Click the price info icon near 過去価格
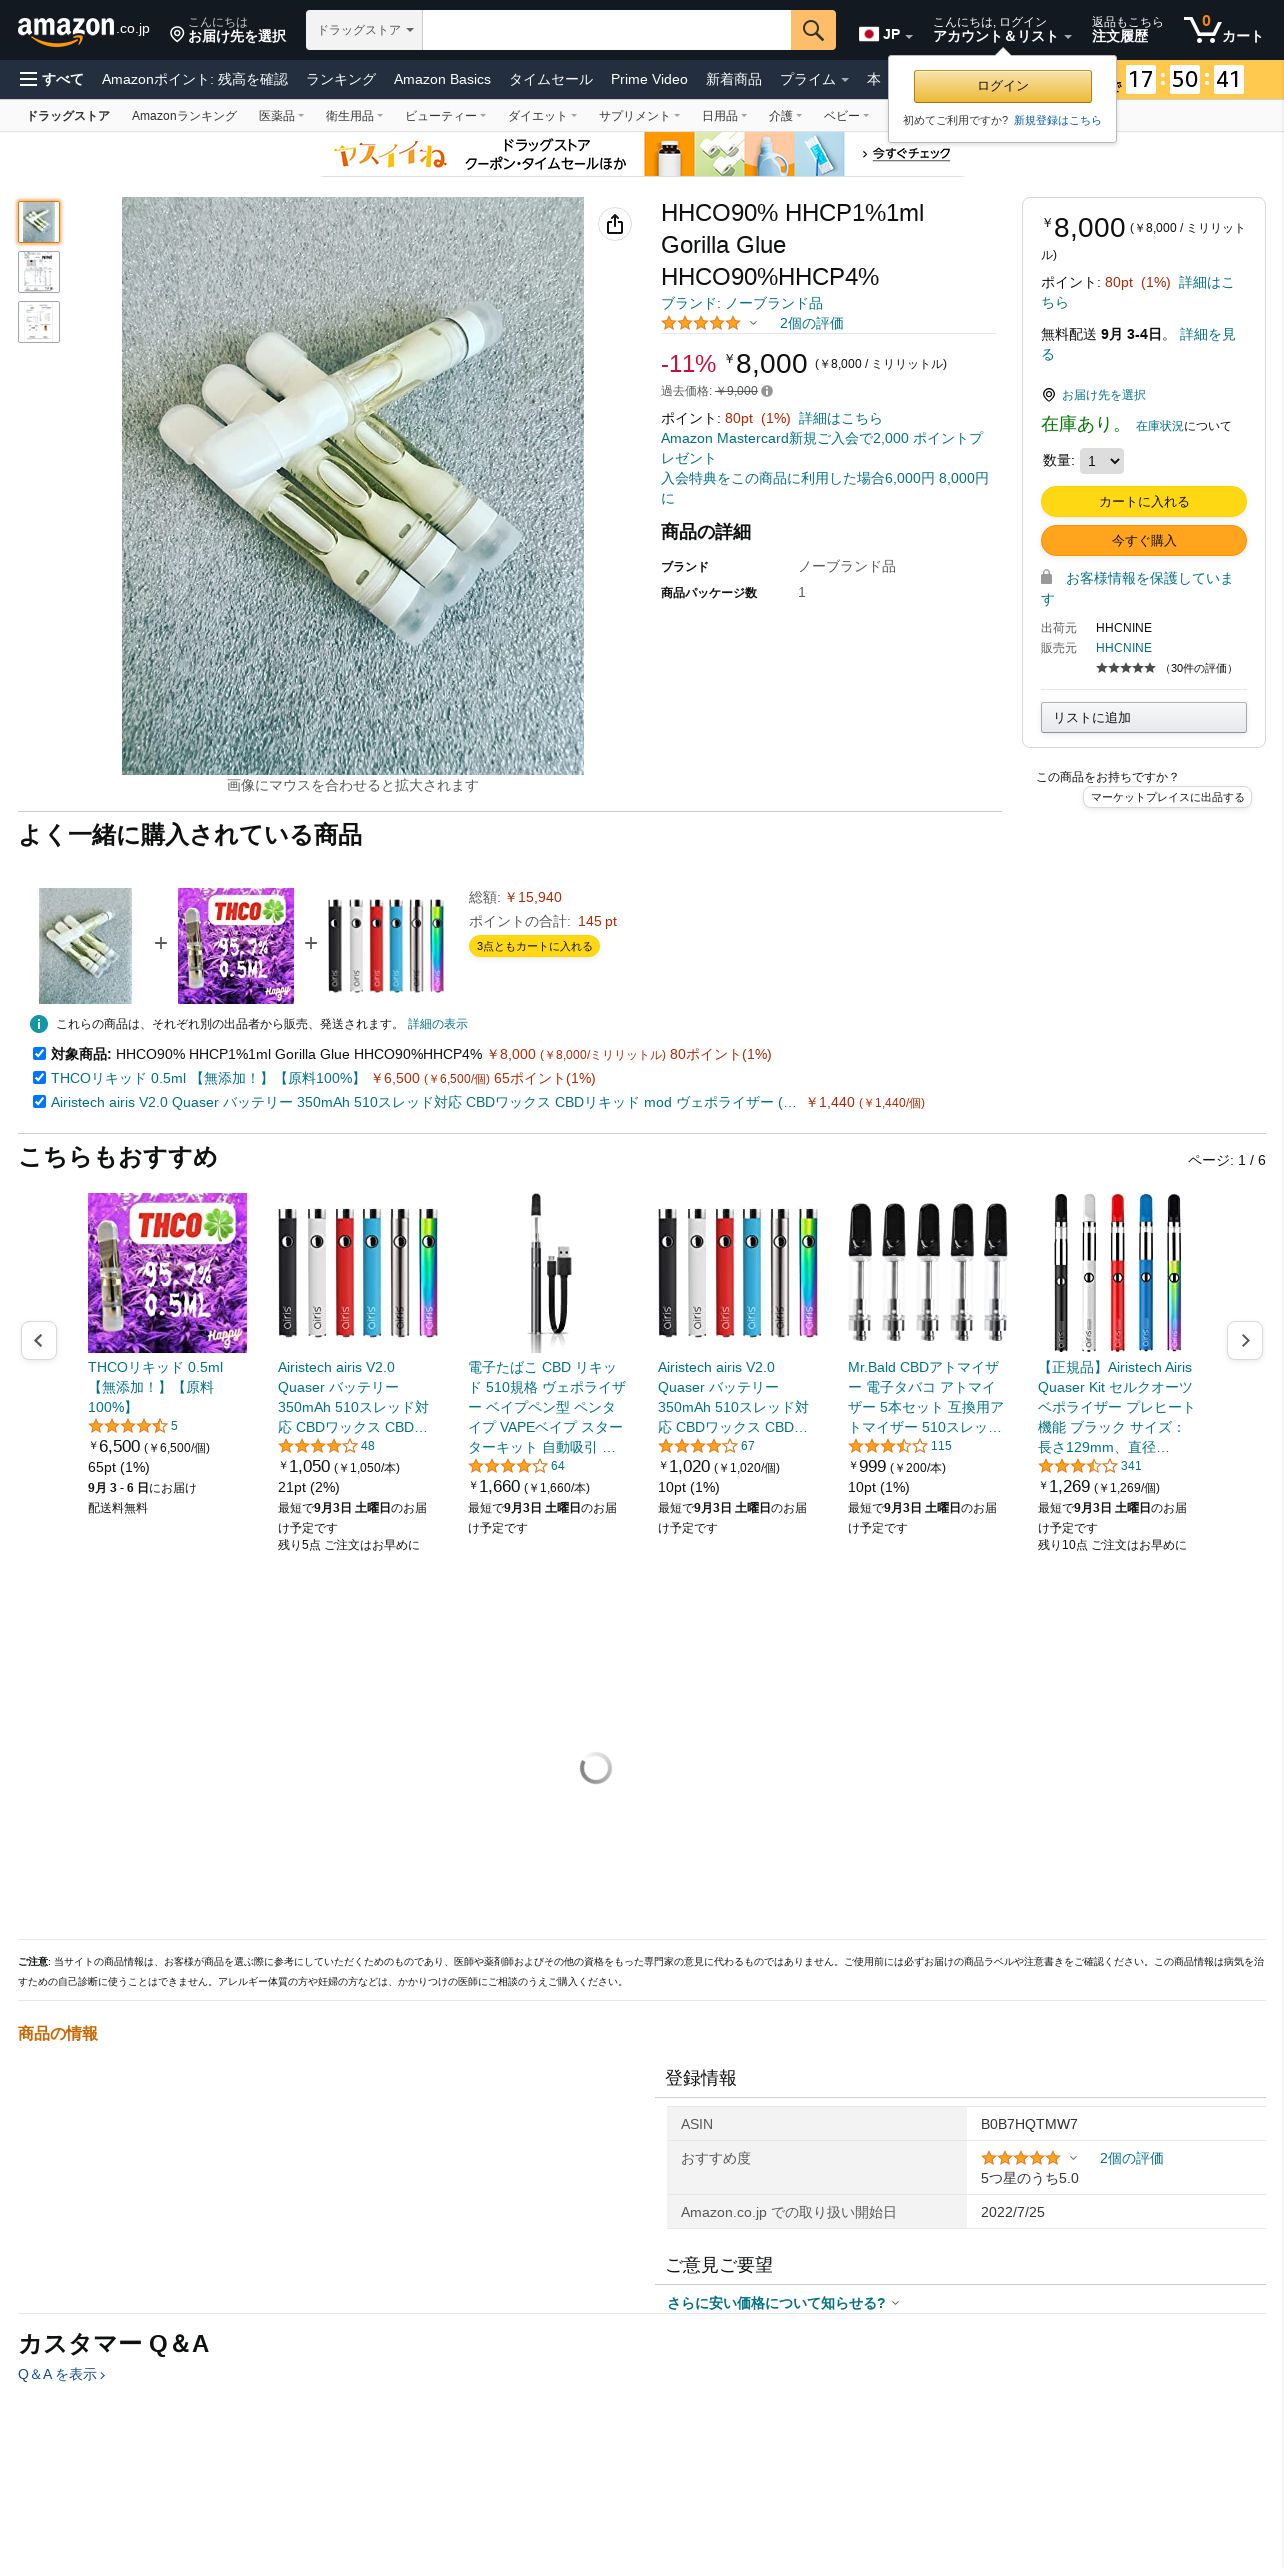This screenshot has height=2568, width=1284. [767, 391]
